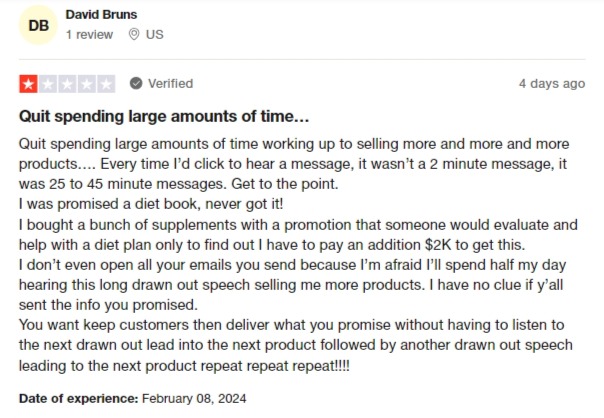Screen dimensions: 604x418
Task: Click the Date of experience label
Action: click(79, 398)
